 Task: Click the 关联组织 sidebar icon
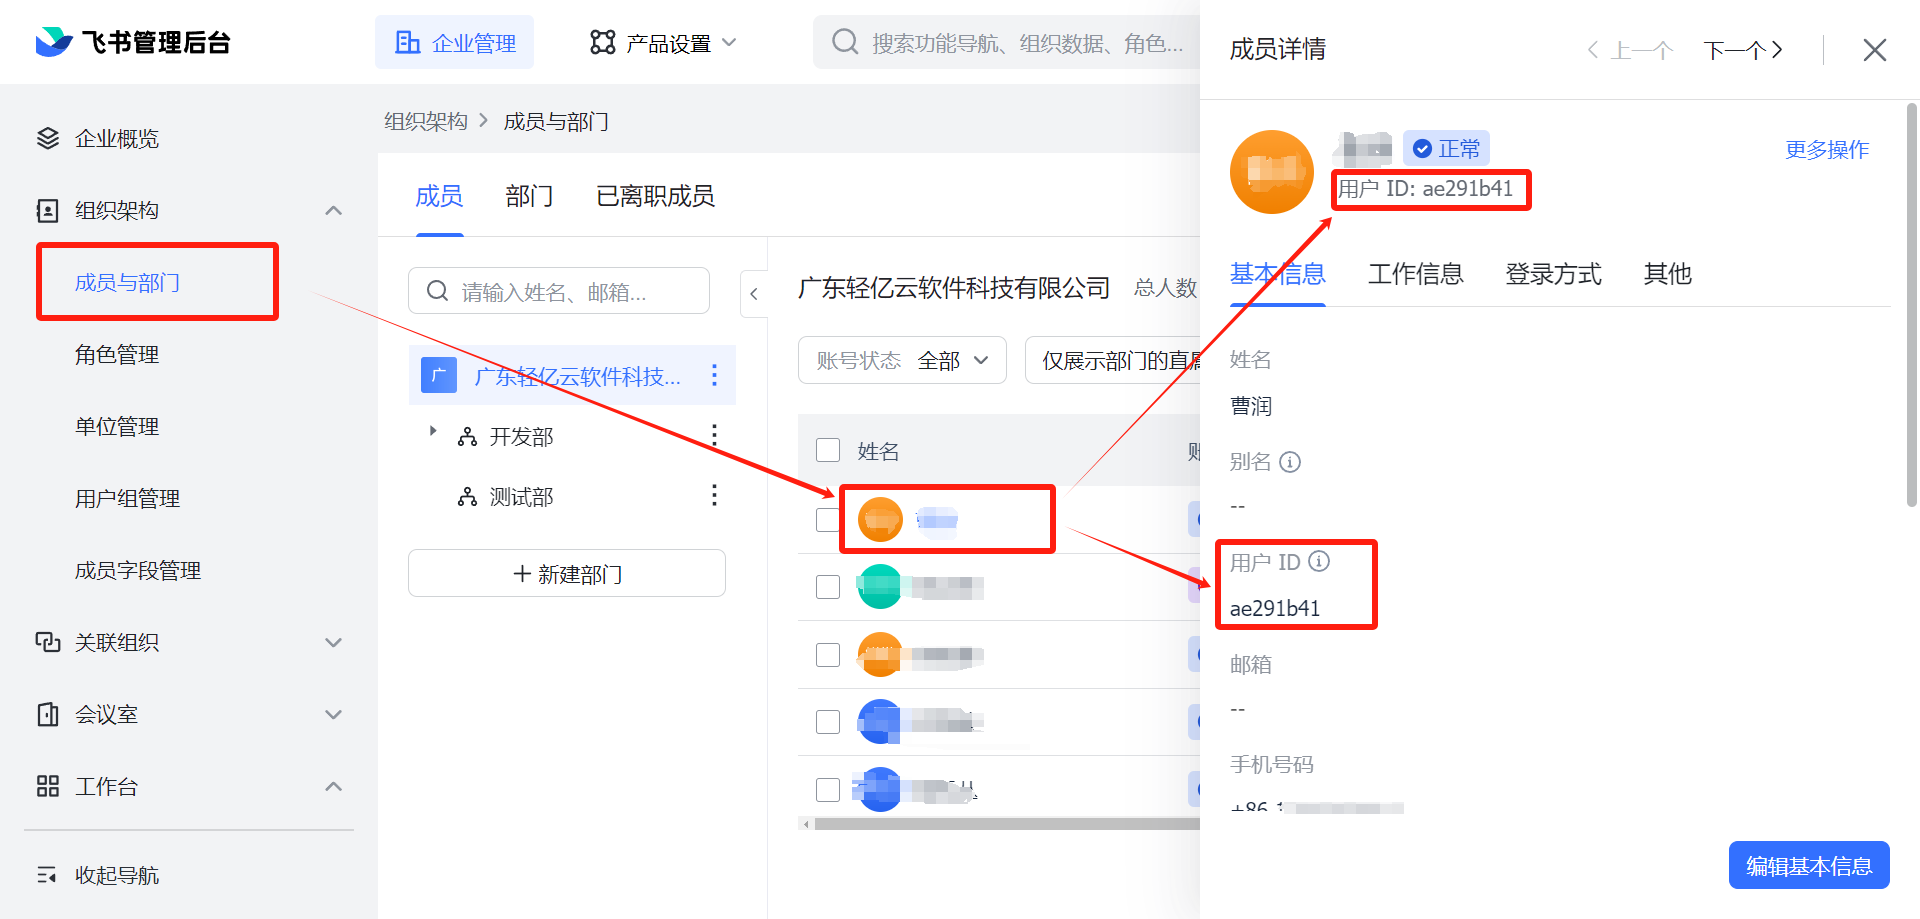click(x=48, y=642)
